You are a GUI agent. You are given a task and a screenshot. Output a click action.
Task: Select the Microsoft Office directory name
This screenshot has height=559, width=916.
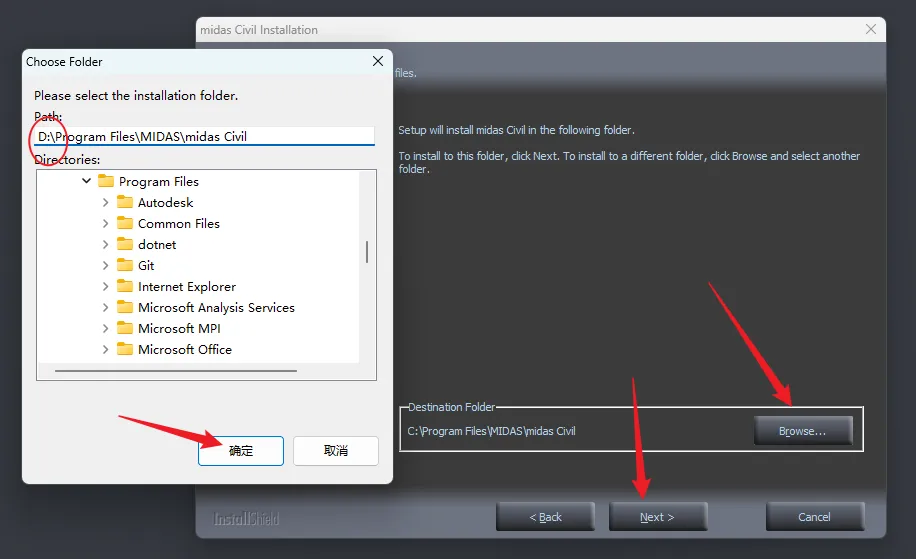[185, 350]
